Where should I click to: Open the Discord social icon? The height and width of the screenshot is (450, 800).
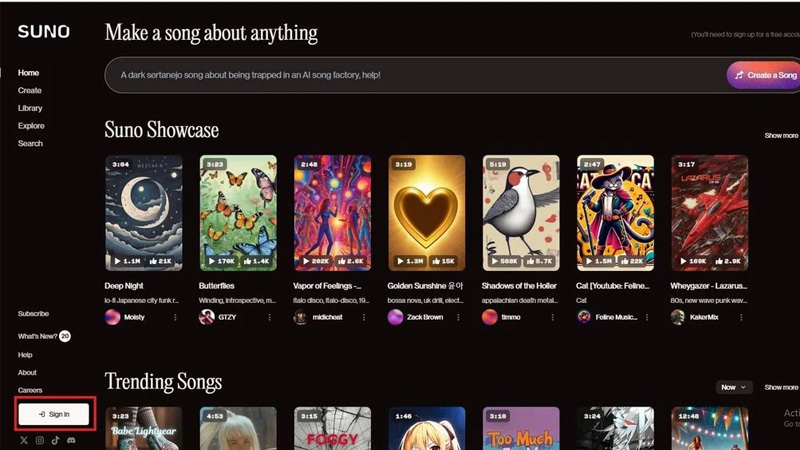[x=71, y=440]
